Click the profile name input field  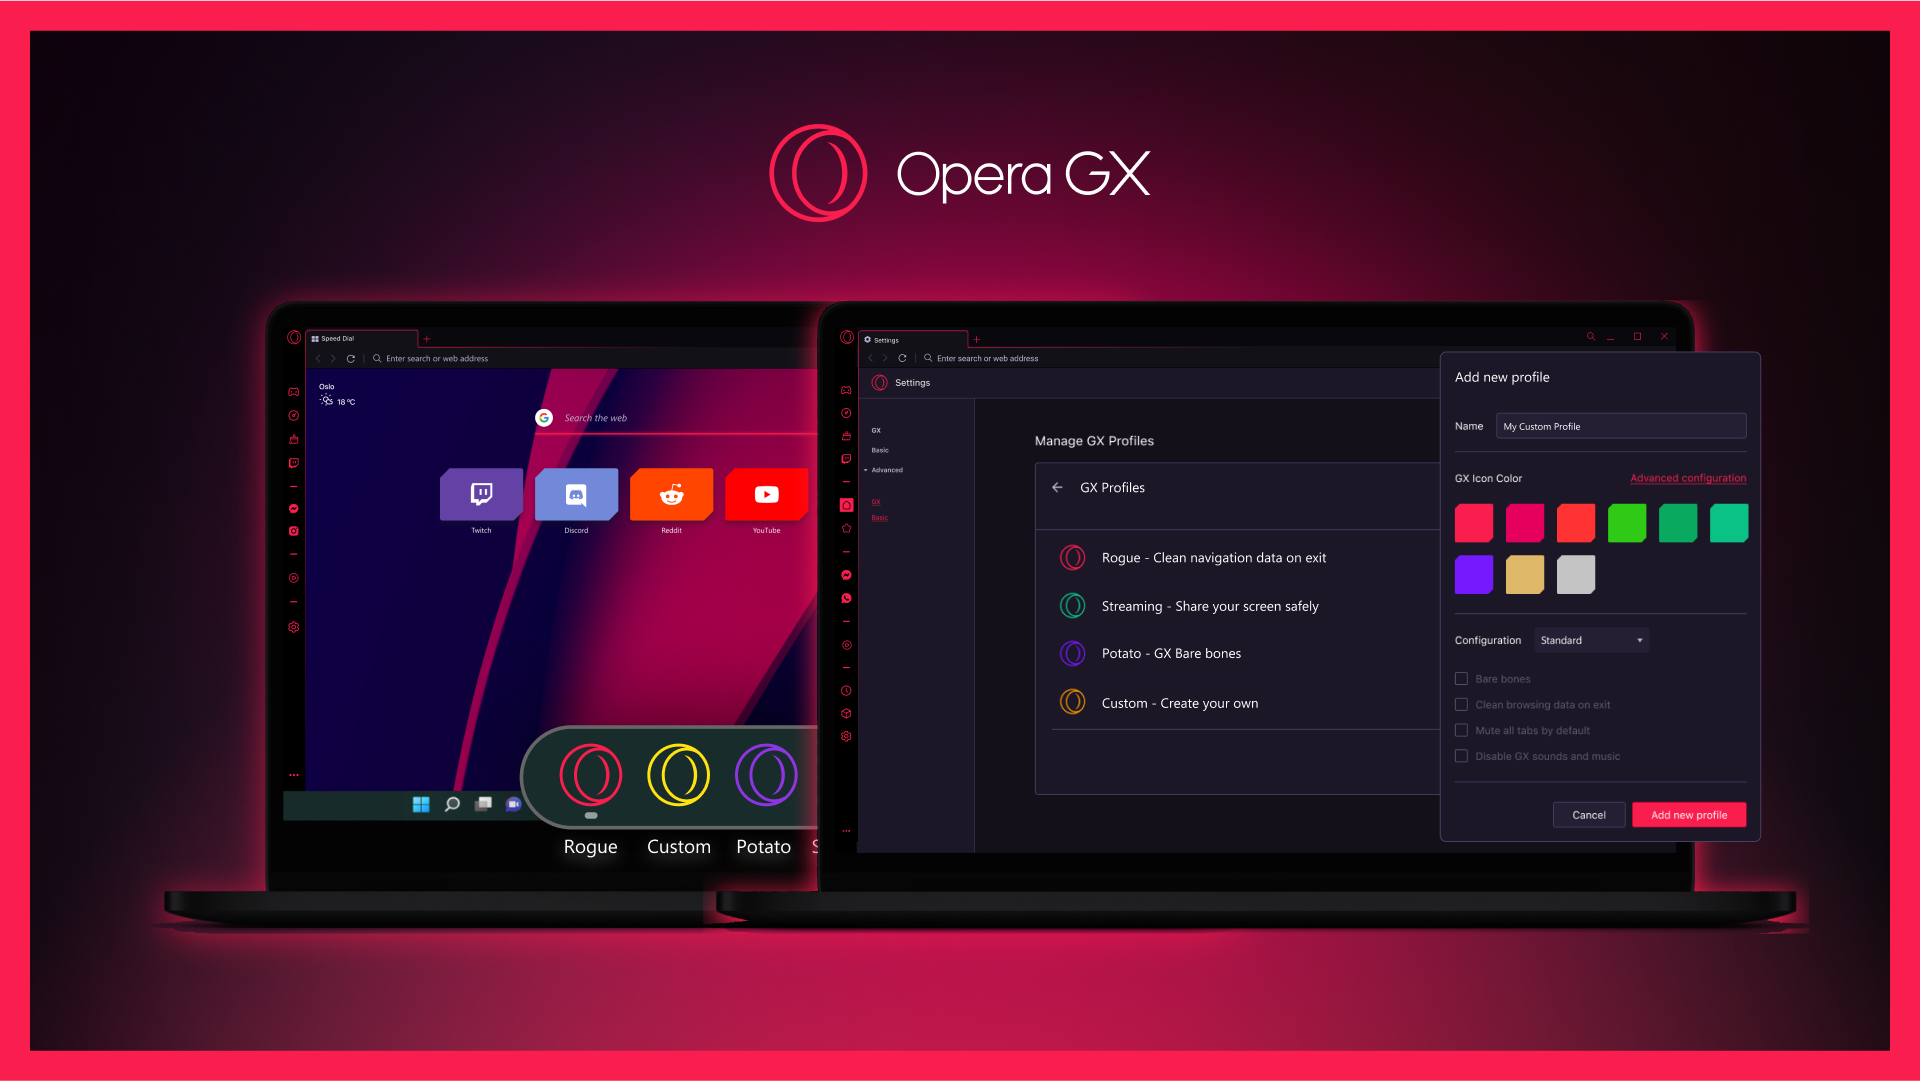1622,426
